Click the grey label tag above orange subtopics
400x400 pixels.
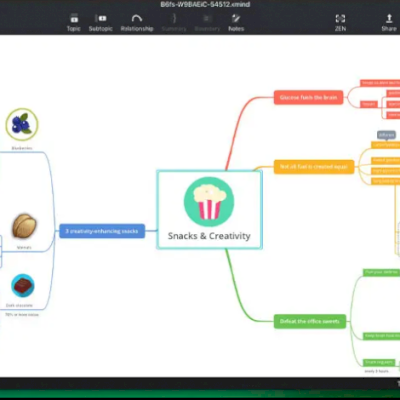tap(386, 135)
